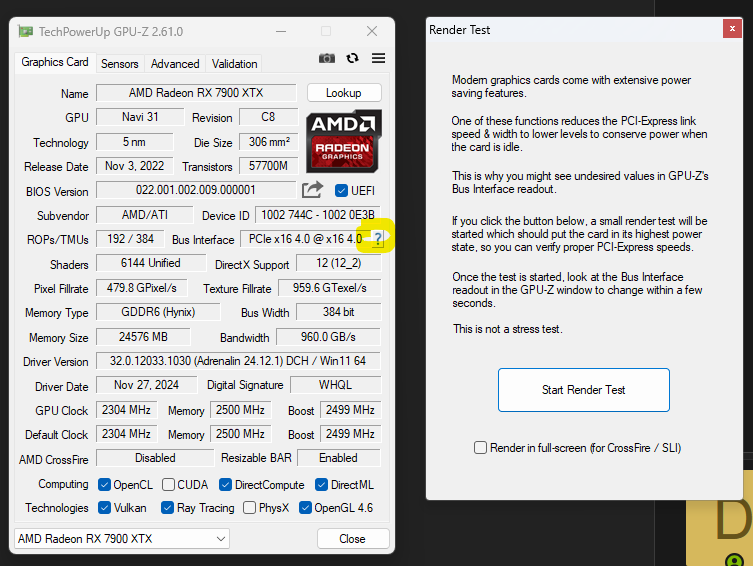Click the GPU field Navi 31
753x566 pixels.
tap(140, 117)
